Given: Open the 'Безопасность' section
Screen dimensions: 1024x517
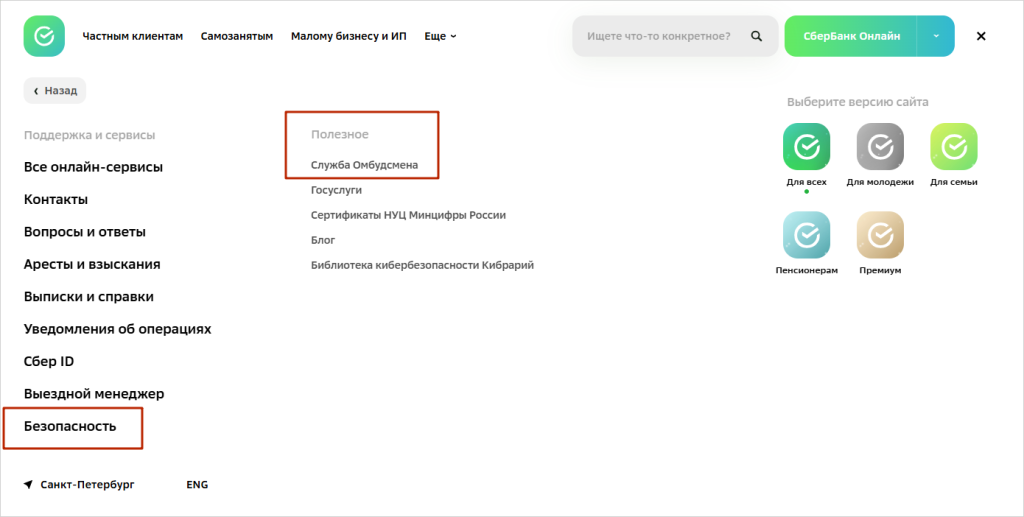Looking at the screenshot, I should (x=70, y=426).
